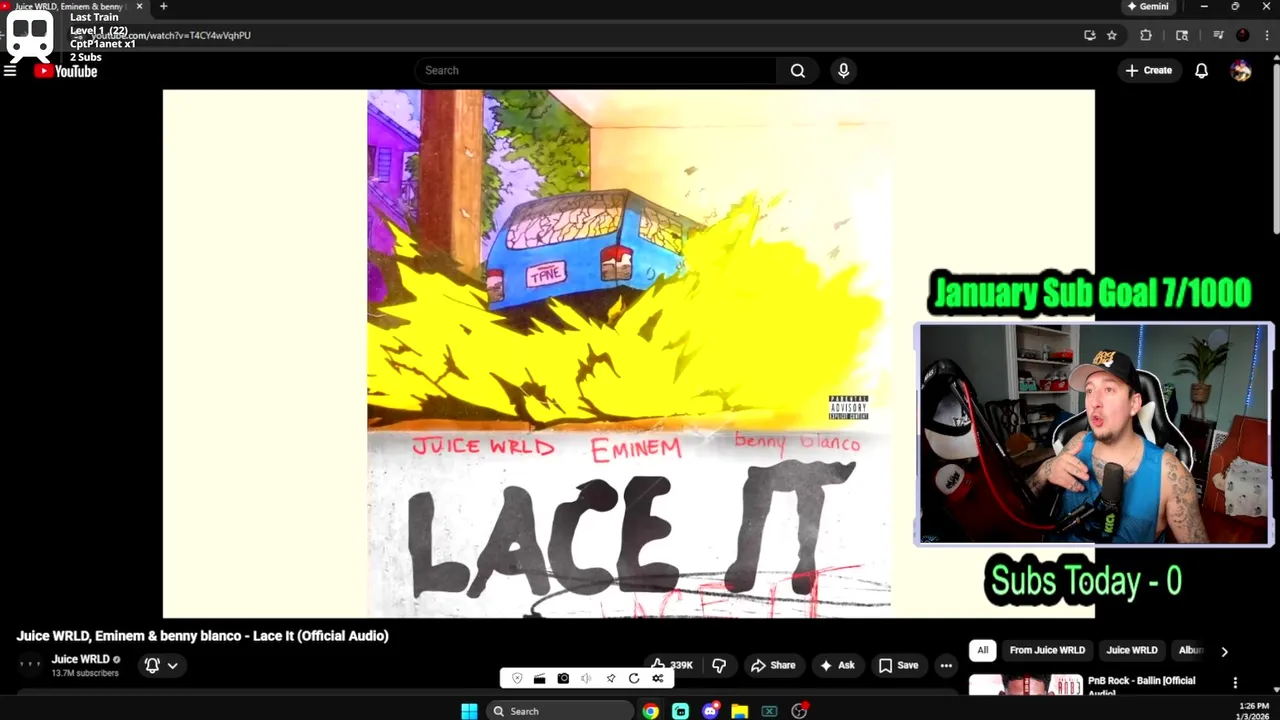Ask about this video

[837, 665]
